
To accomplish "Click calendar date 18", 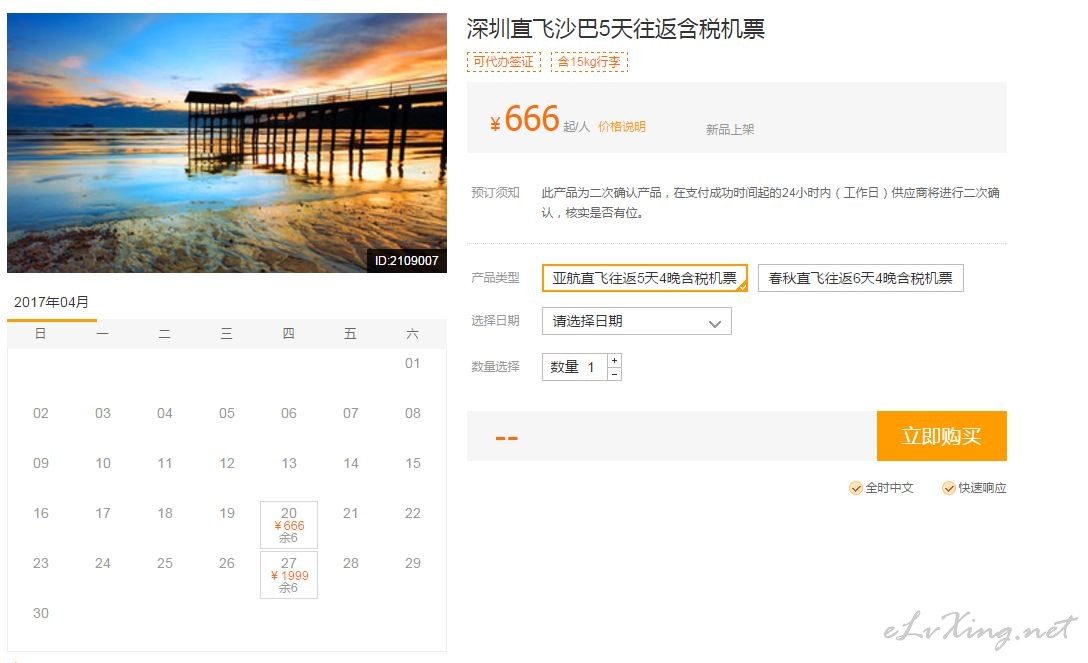I will point(164,513).
